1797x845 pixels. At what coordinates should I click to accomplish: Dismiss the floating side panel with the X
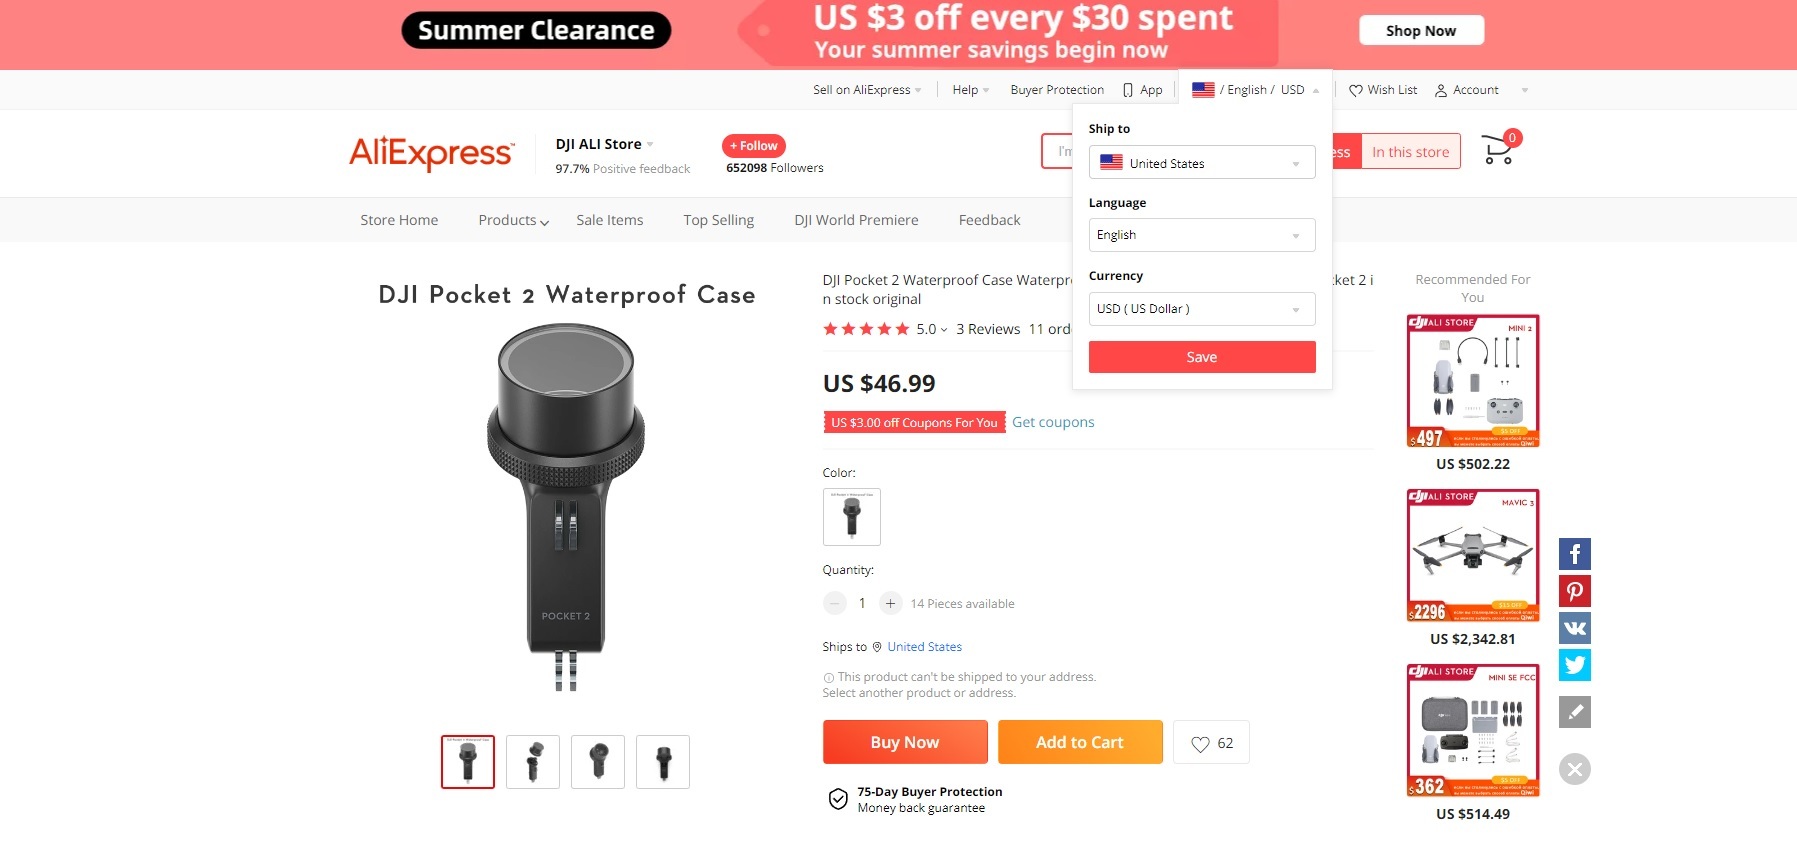(1575, 769)
